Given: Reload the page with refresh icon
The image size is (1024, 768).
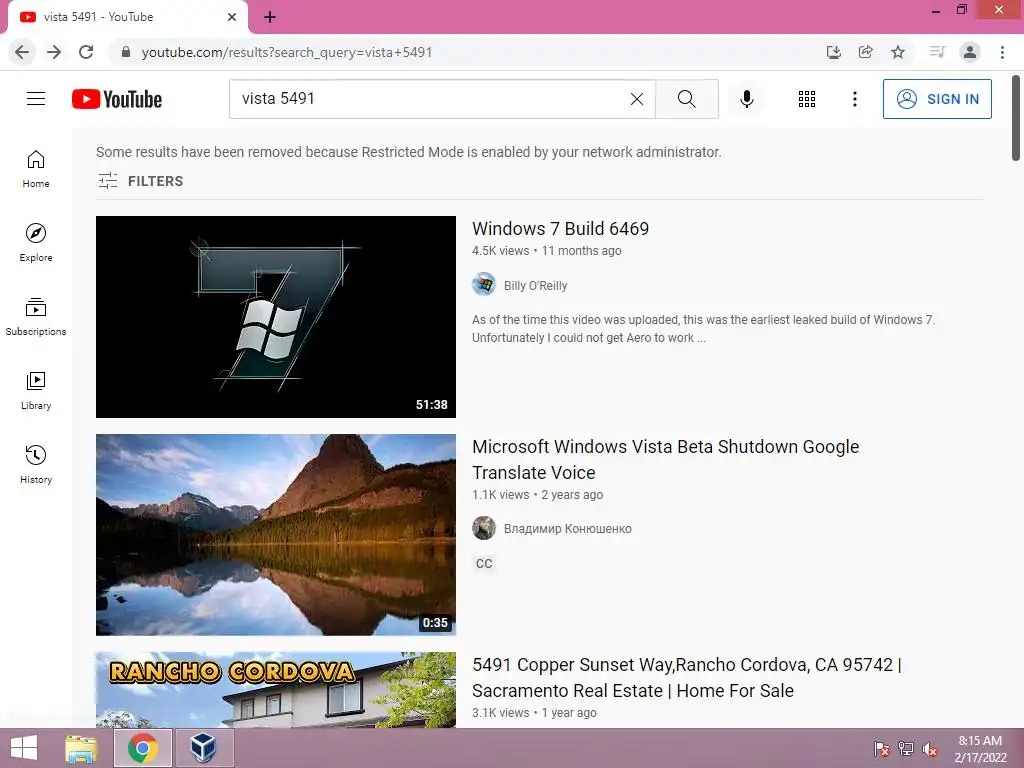Looking at the screenshot, I should point(86,52).
